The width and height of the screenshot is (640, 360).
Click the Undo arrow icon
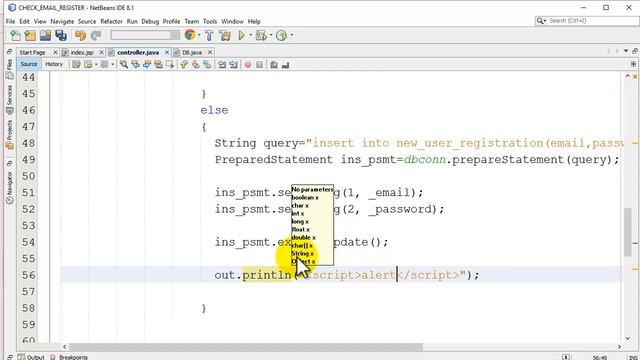click(80, 36)
